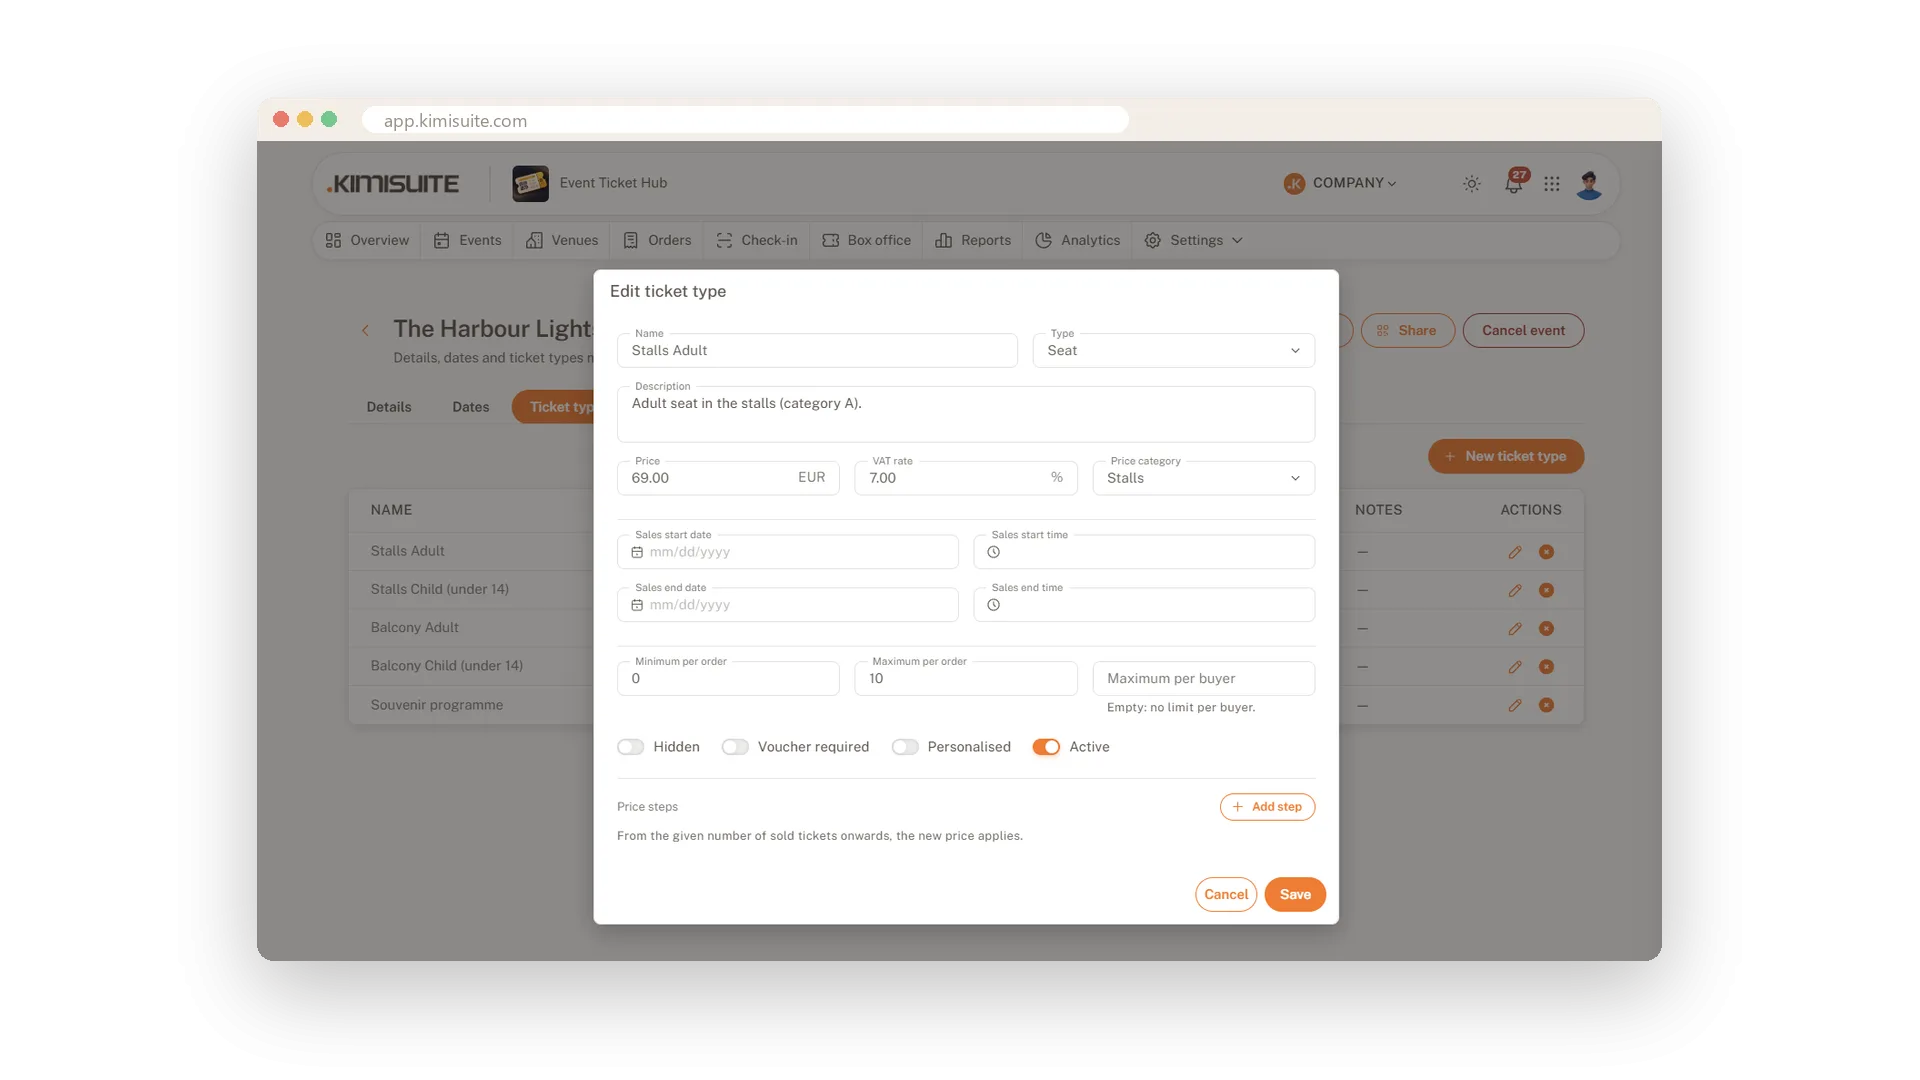This screenshot has width=1920, height=1080.
Task: Save the ticket type
Action: click(x=1295, y=895)
